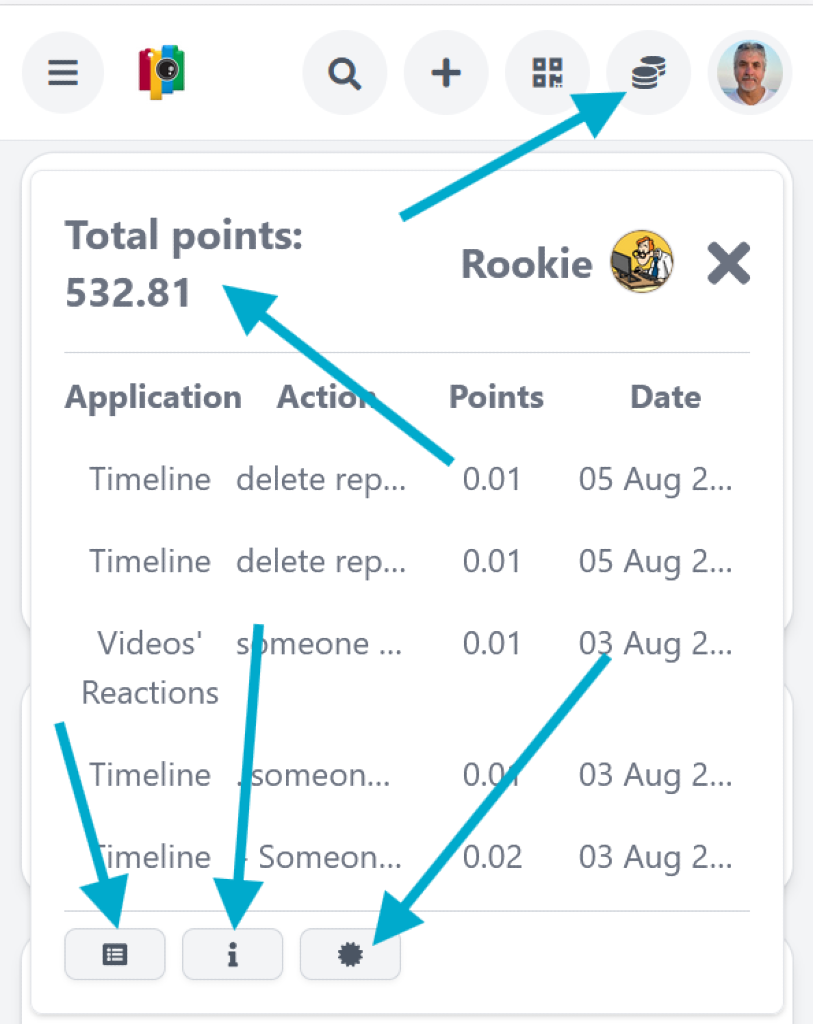This screenshot has width=813, height=1024.
Task: Click the Rookie badge image
Action: pyautogui.click(x=642, y=262)
